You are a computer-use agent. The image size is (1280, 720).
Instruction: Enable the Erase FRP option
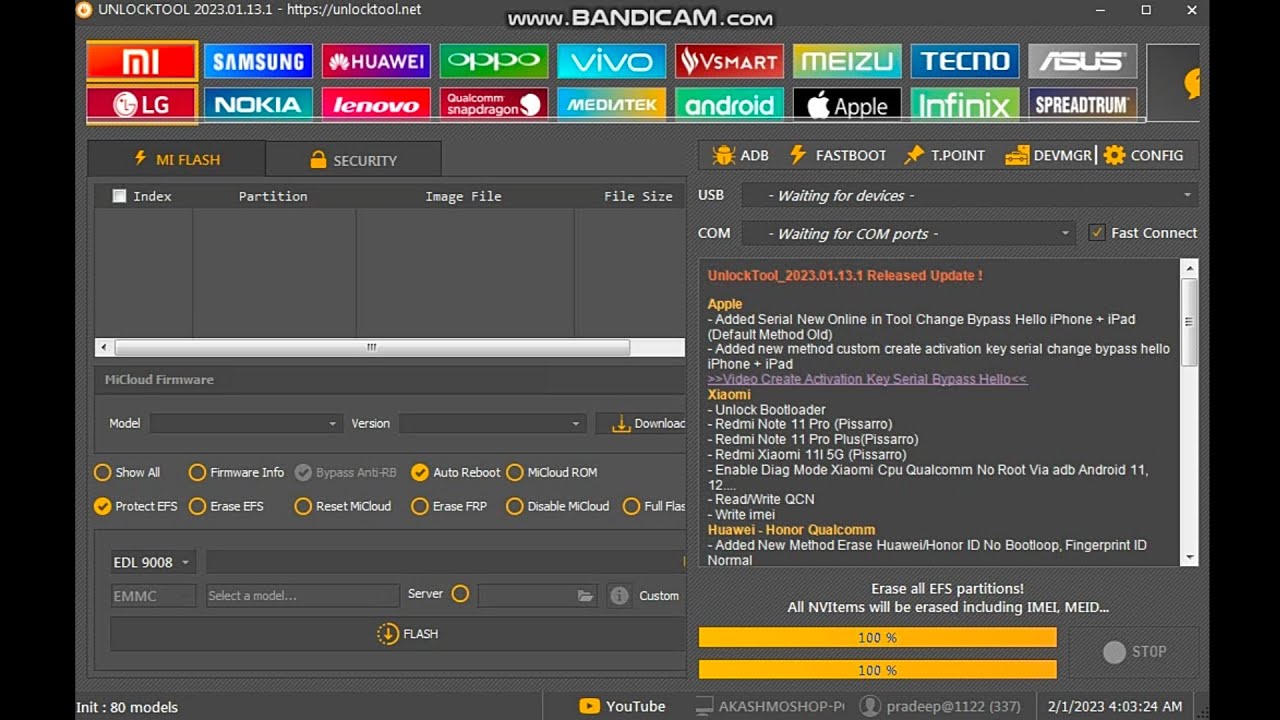tap(449, 506)
